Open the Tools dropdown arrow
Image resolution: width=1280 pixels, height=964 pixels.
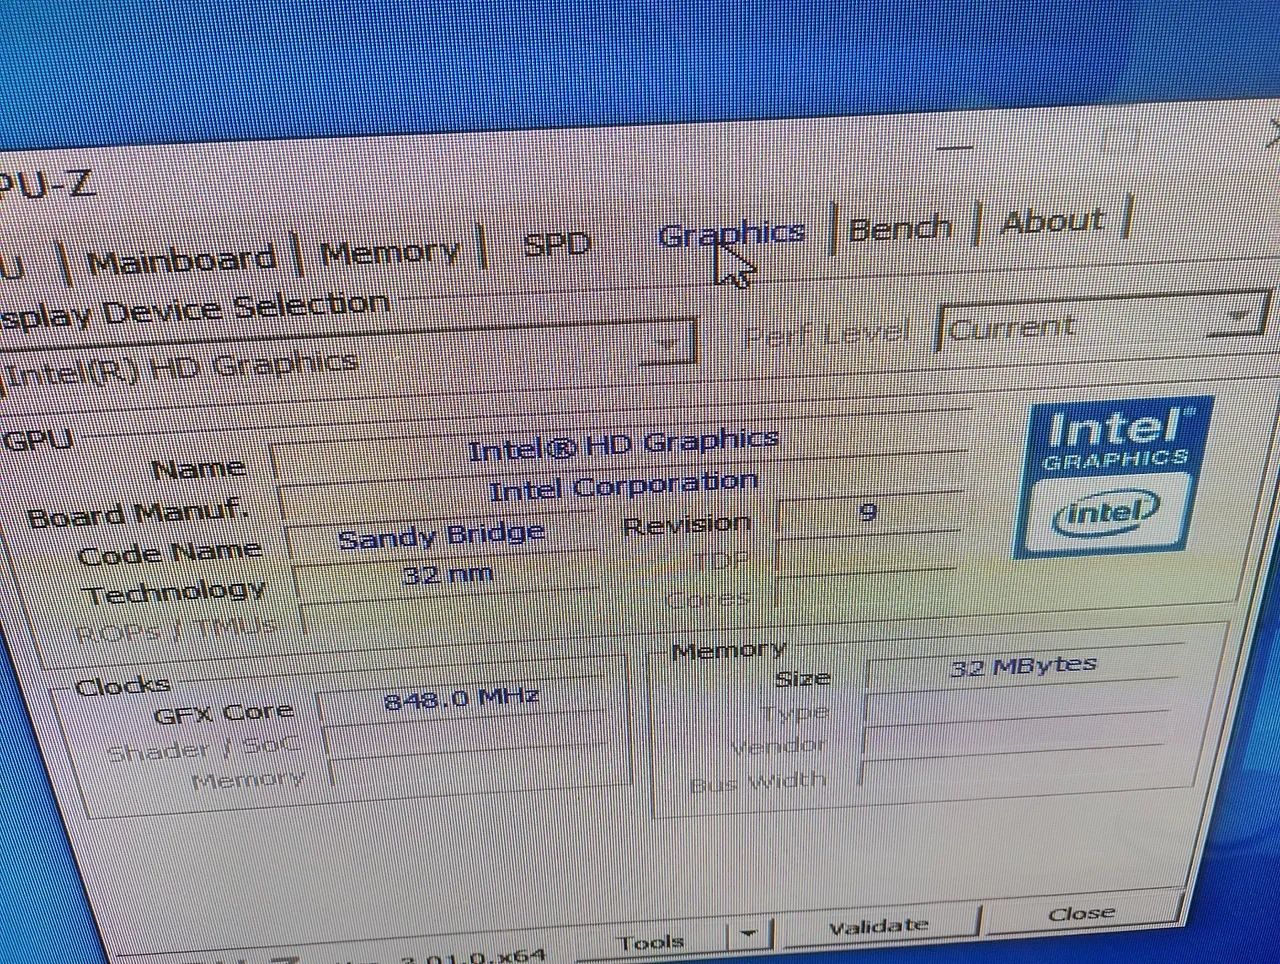[x=748, y=936]
